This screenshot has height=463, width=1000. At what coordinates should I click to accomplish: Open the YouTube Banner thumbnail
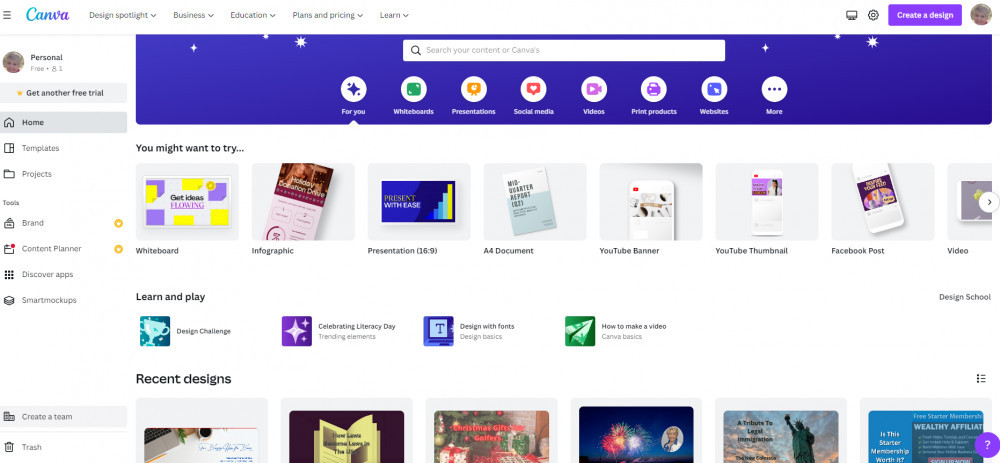pyautogui.click(x=651, y=202)
